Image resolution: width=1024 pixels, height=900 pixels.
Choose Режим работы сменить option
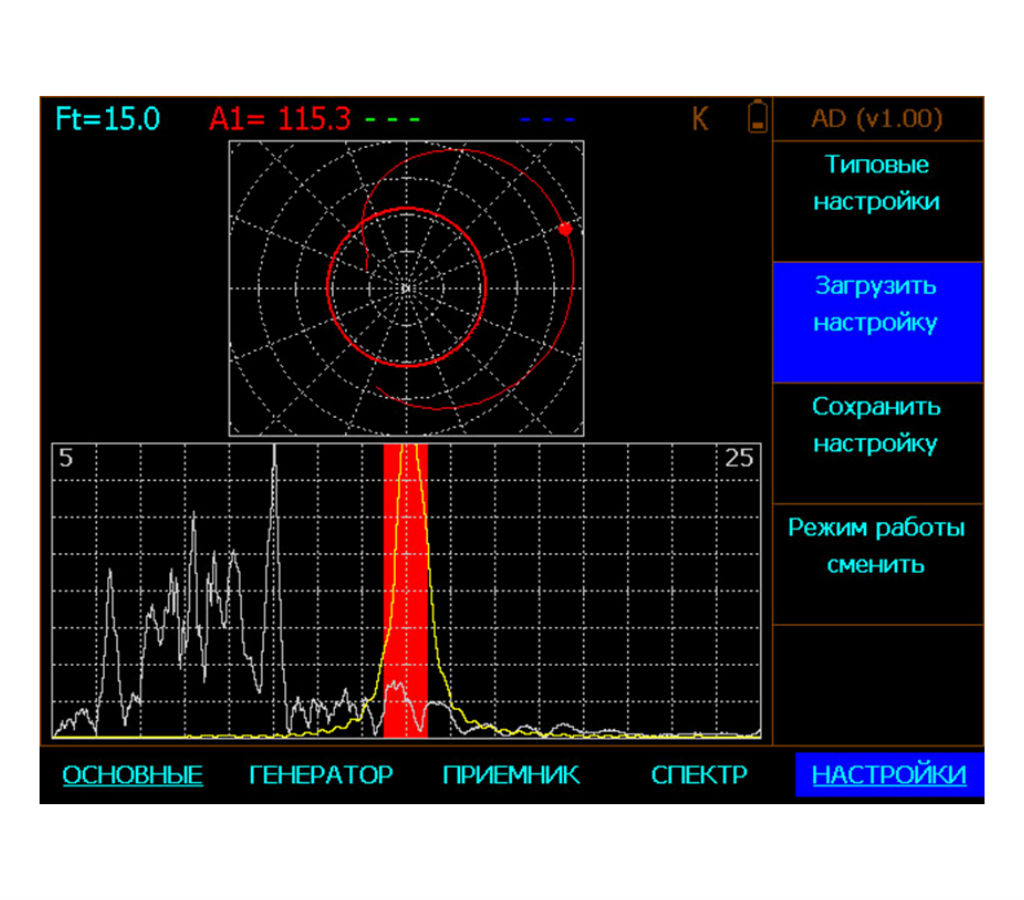click(877, 564)
